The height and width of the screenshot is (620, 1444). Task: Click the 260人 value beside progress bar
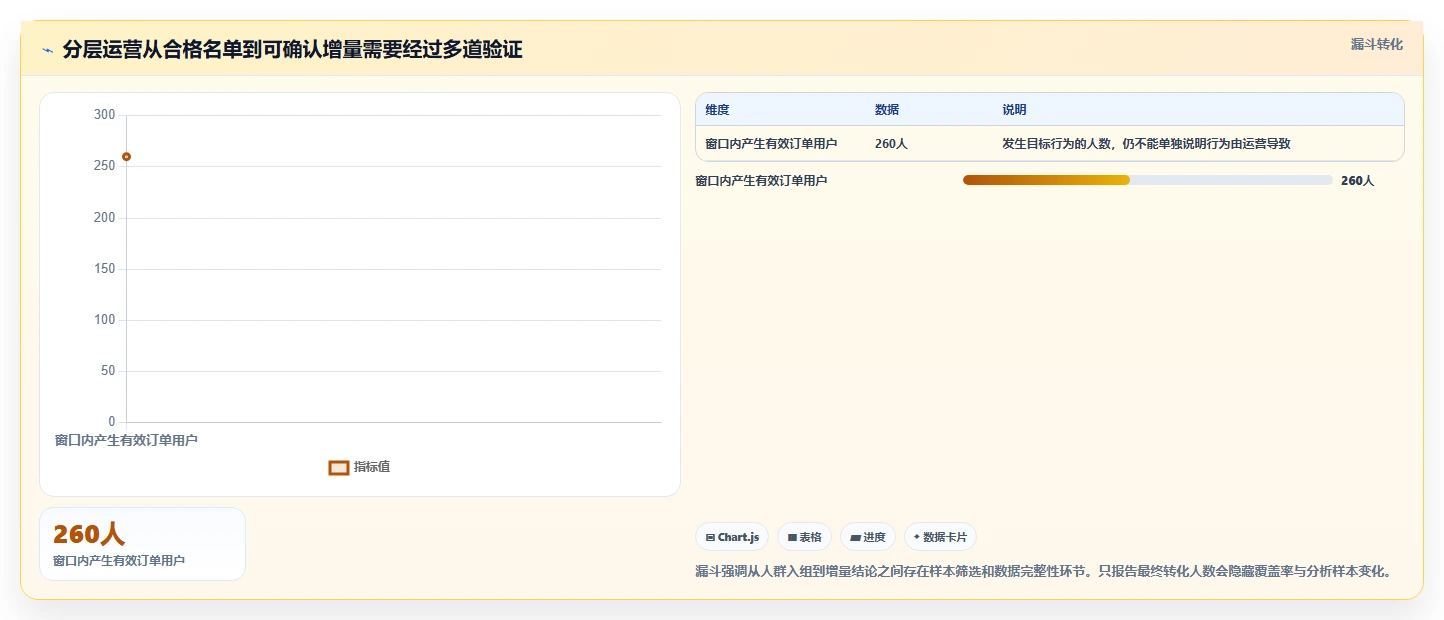[1357, 181]
